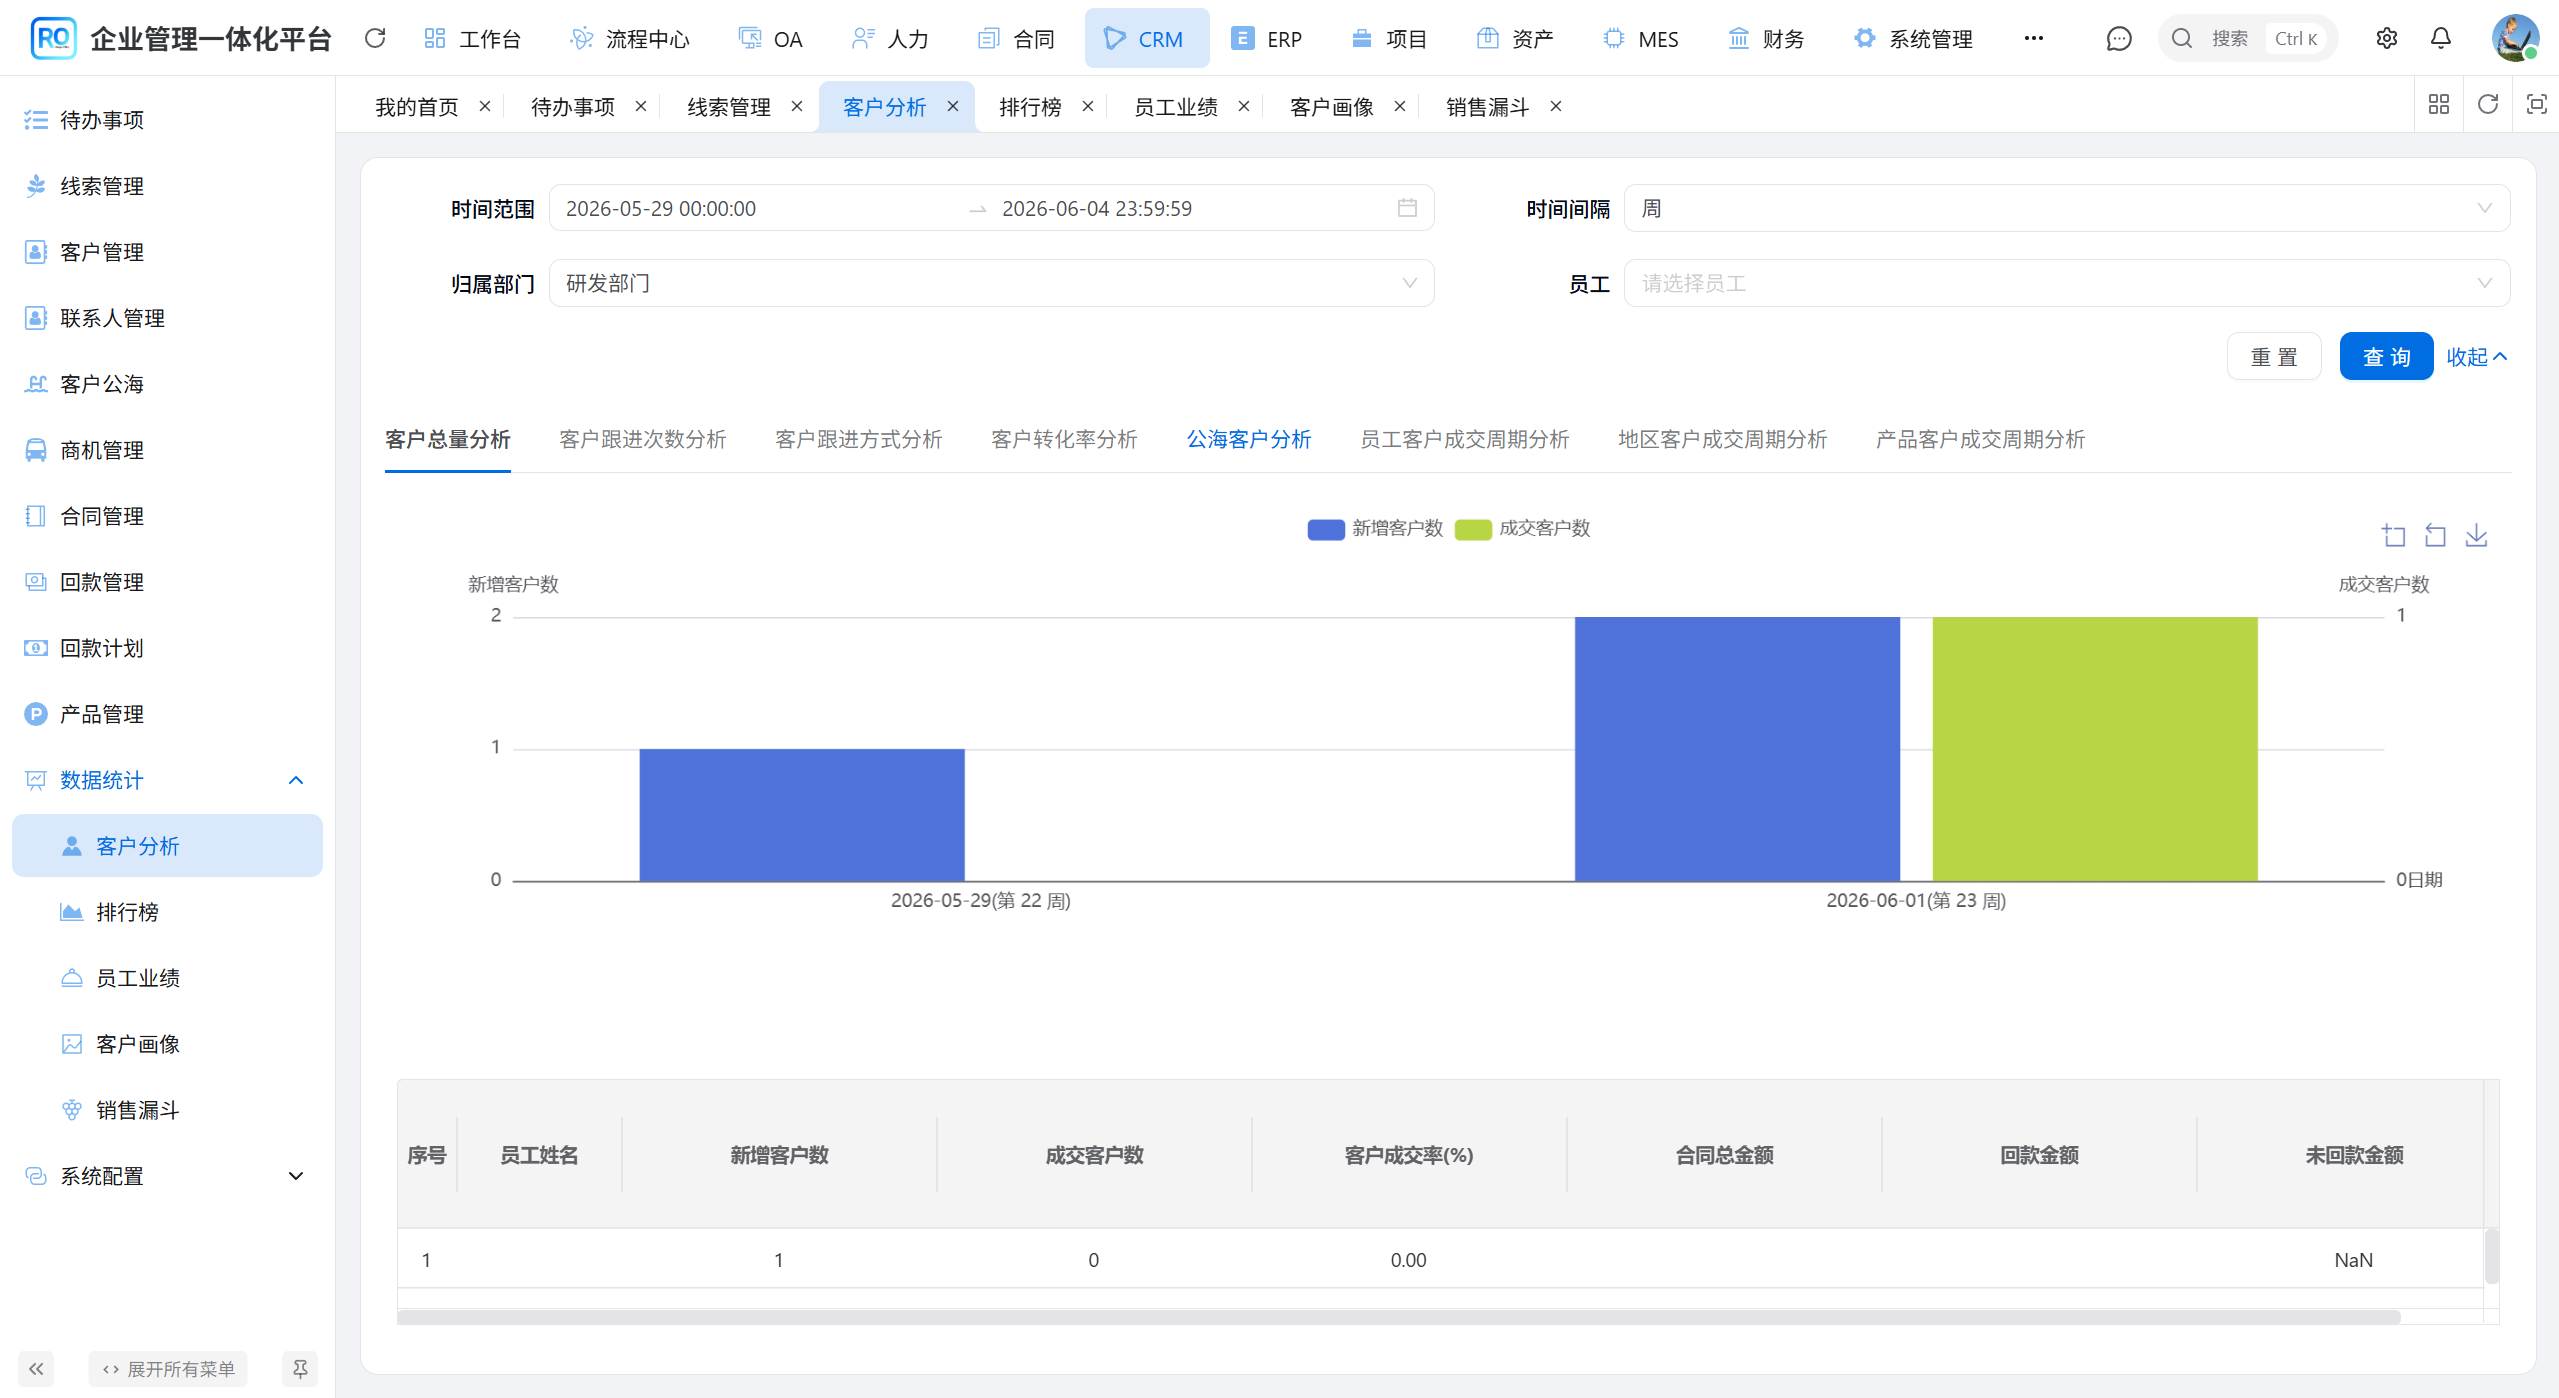
Task: Open 回款计划 in the sidebar
Action: tap(167, 648)
